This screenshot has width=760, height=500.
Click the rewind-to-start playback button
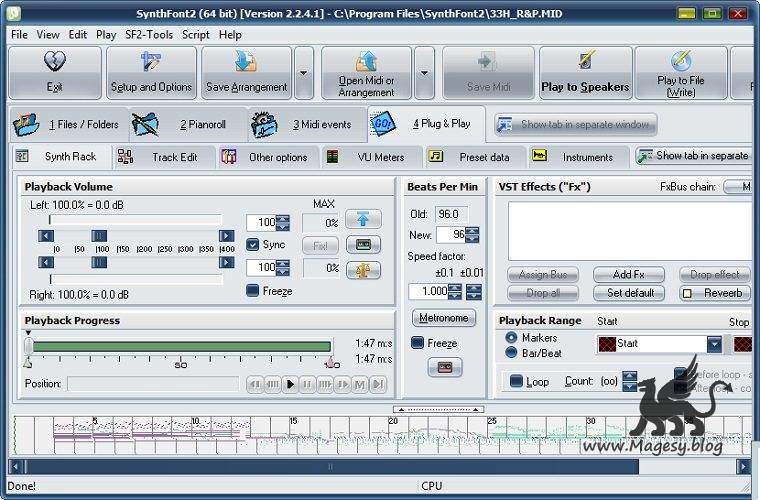[255, 384]
